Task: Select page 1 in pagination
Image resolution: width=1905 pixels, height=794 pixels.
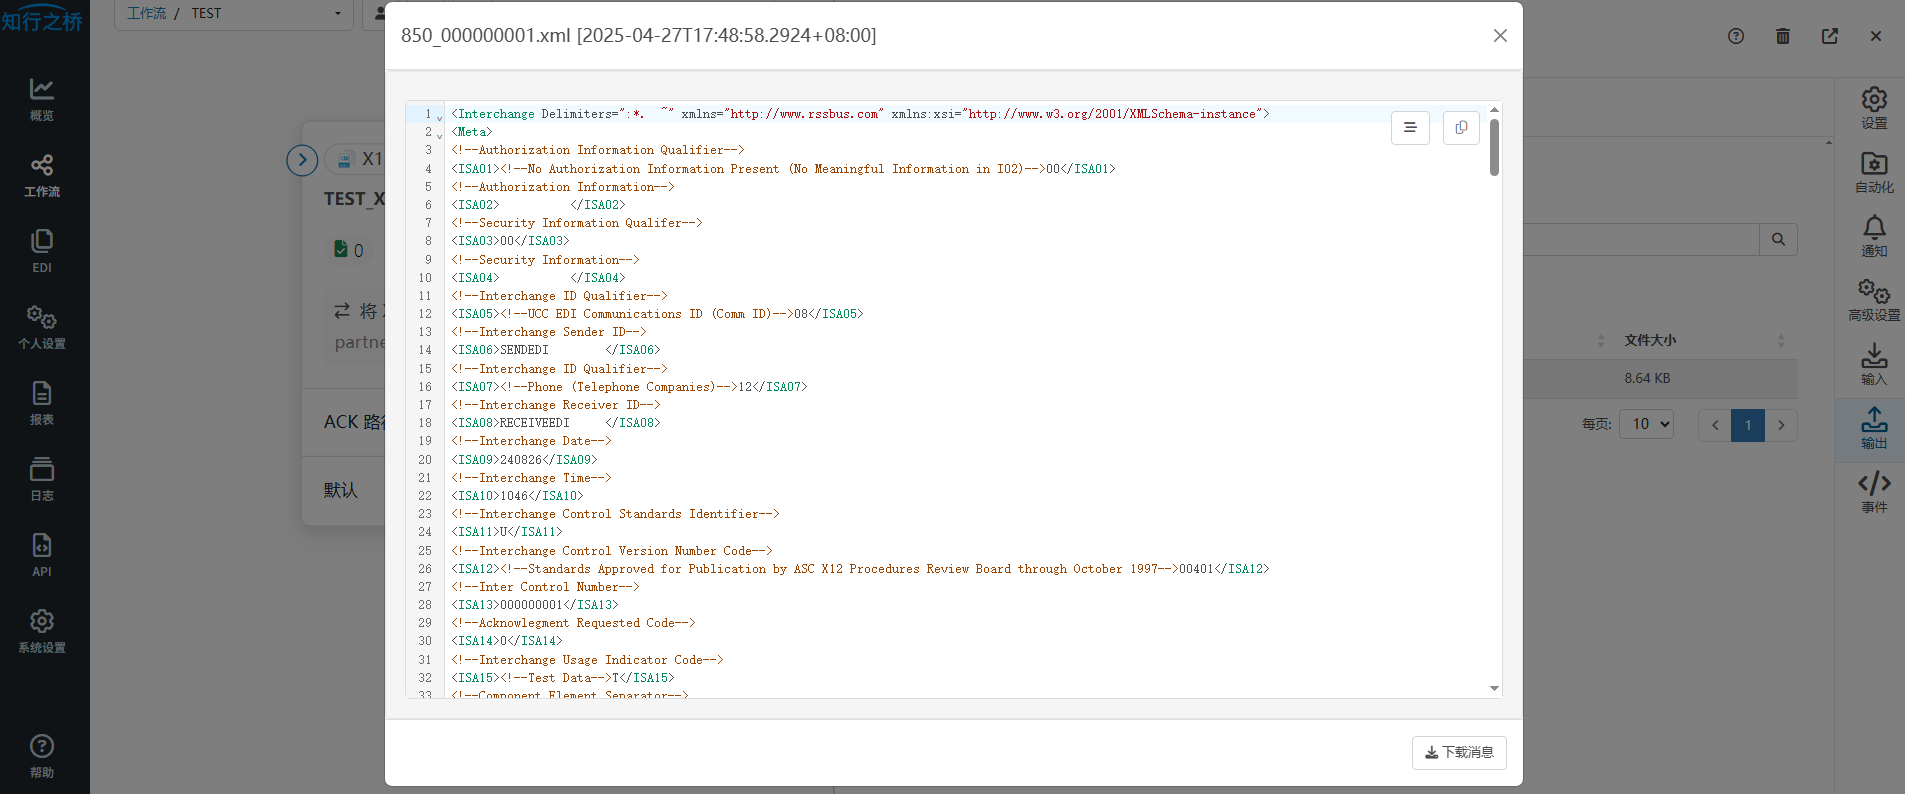Action: (1748, 425)
